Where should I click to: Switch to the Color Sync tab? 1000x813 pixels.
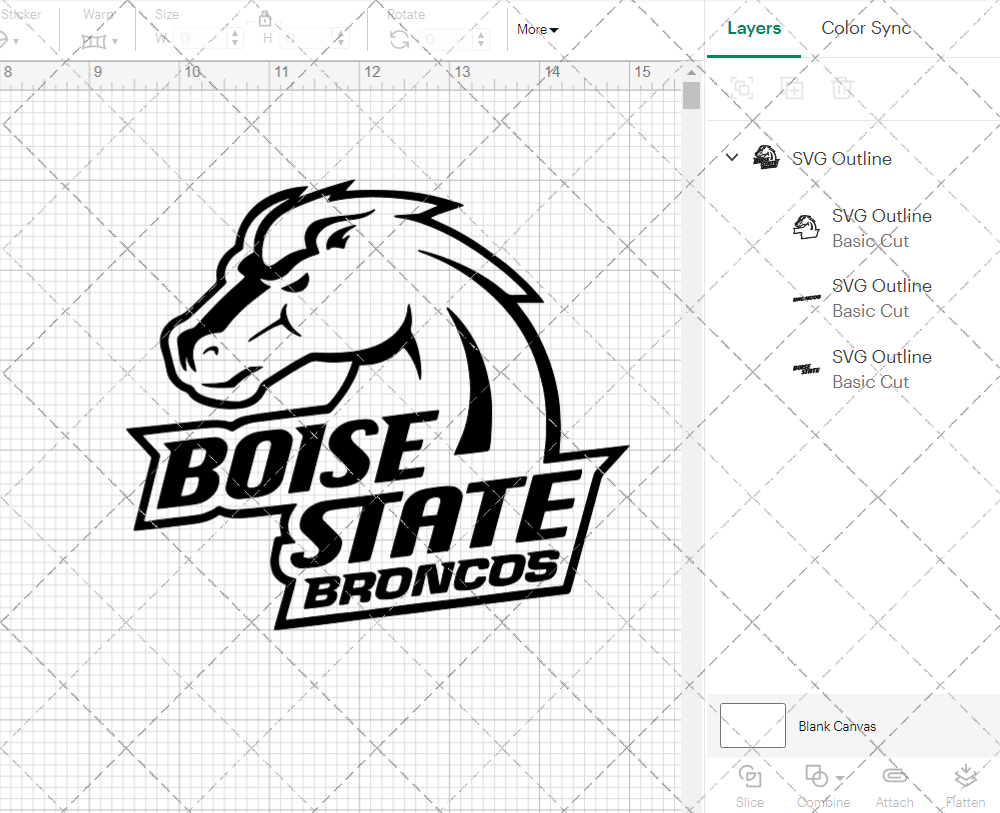pos(866,28)
